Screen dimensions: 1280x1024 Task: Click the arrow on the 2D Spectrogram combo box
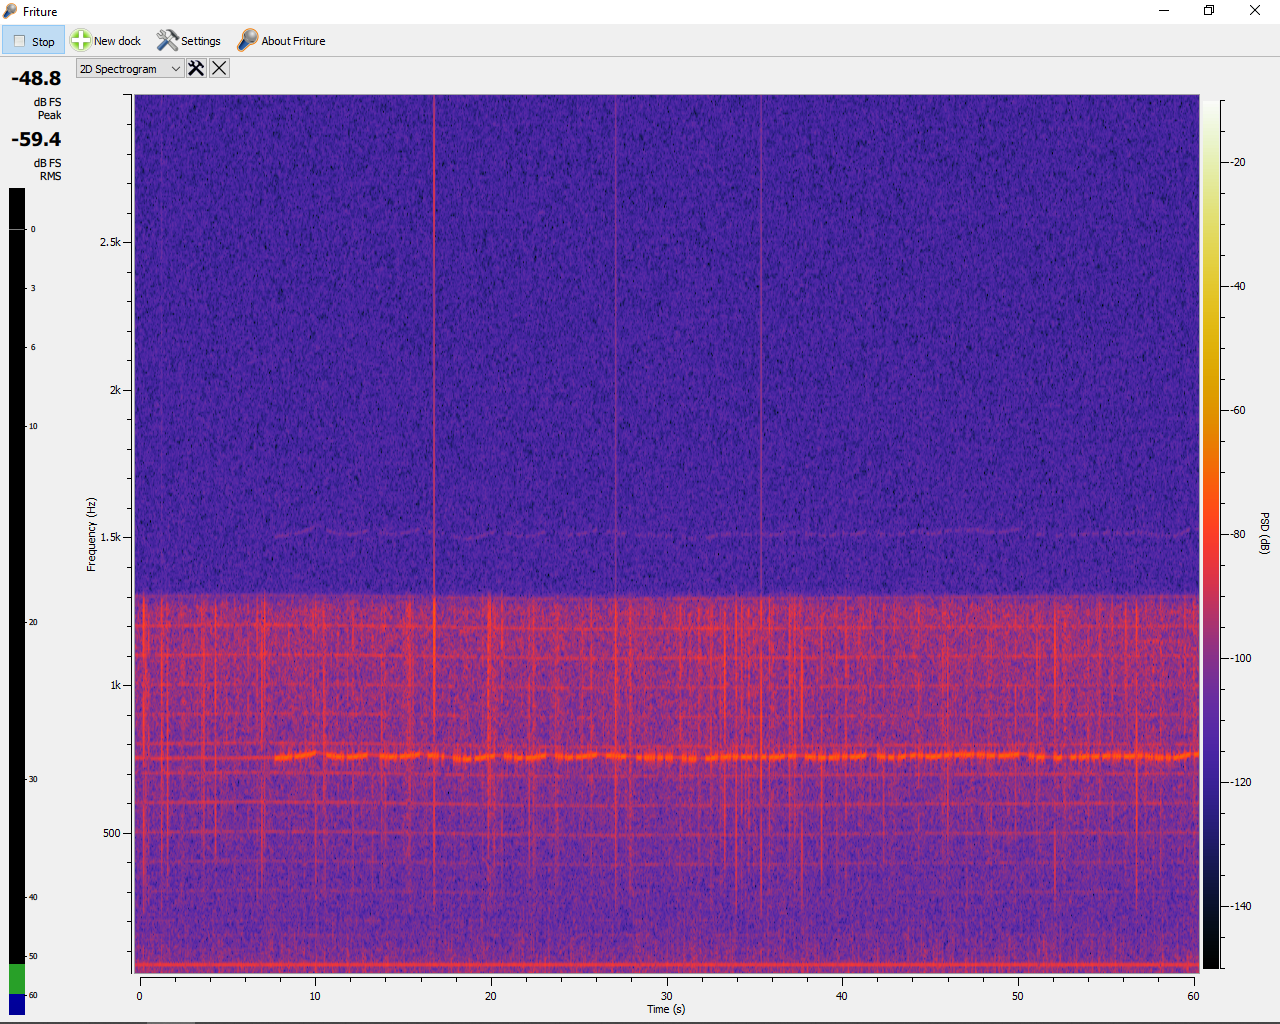(x=176, y=69)
